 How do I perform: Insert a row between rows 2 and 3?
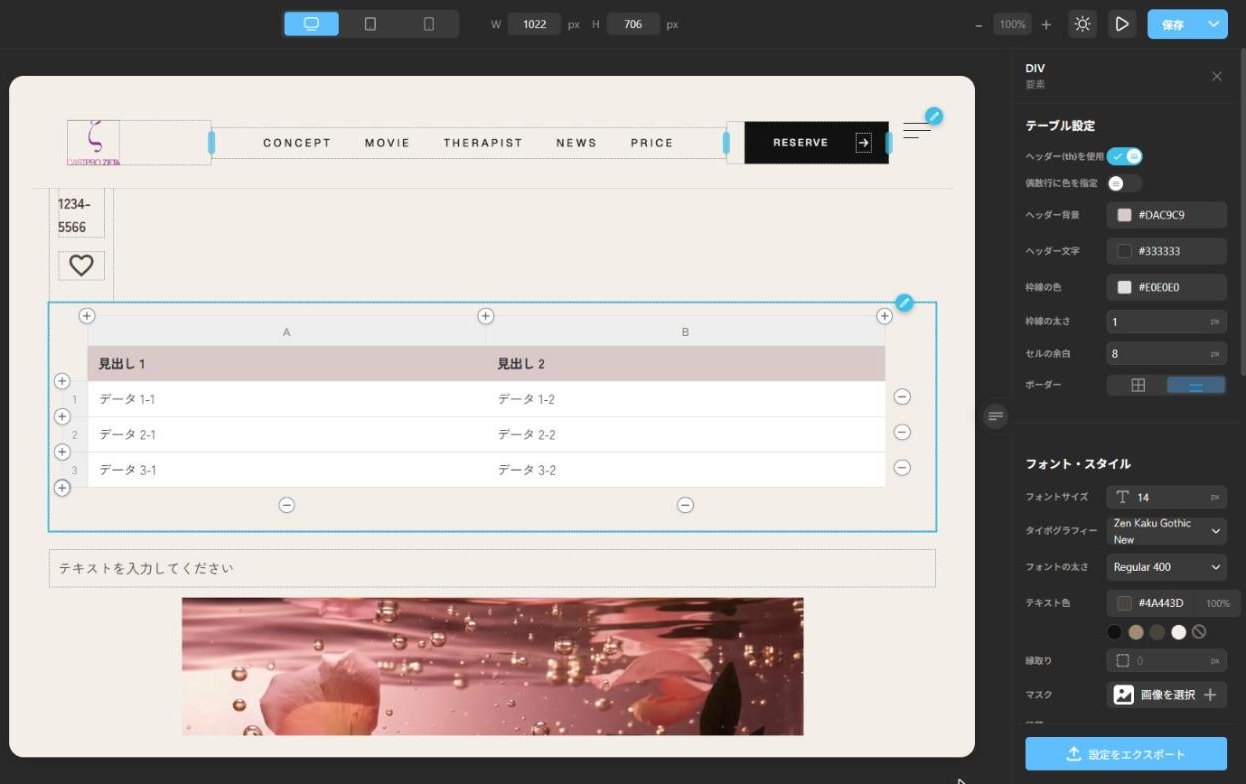coord(62,452)
